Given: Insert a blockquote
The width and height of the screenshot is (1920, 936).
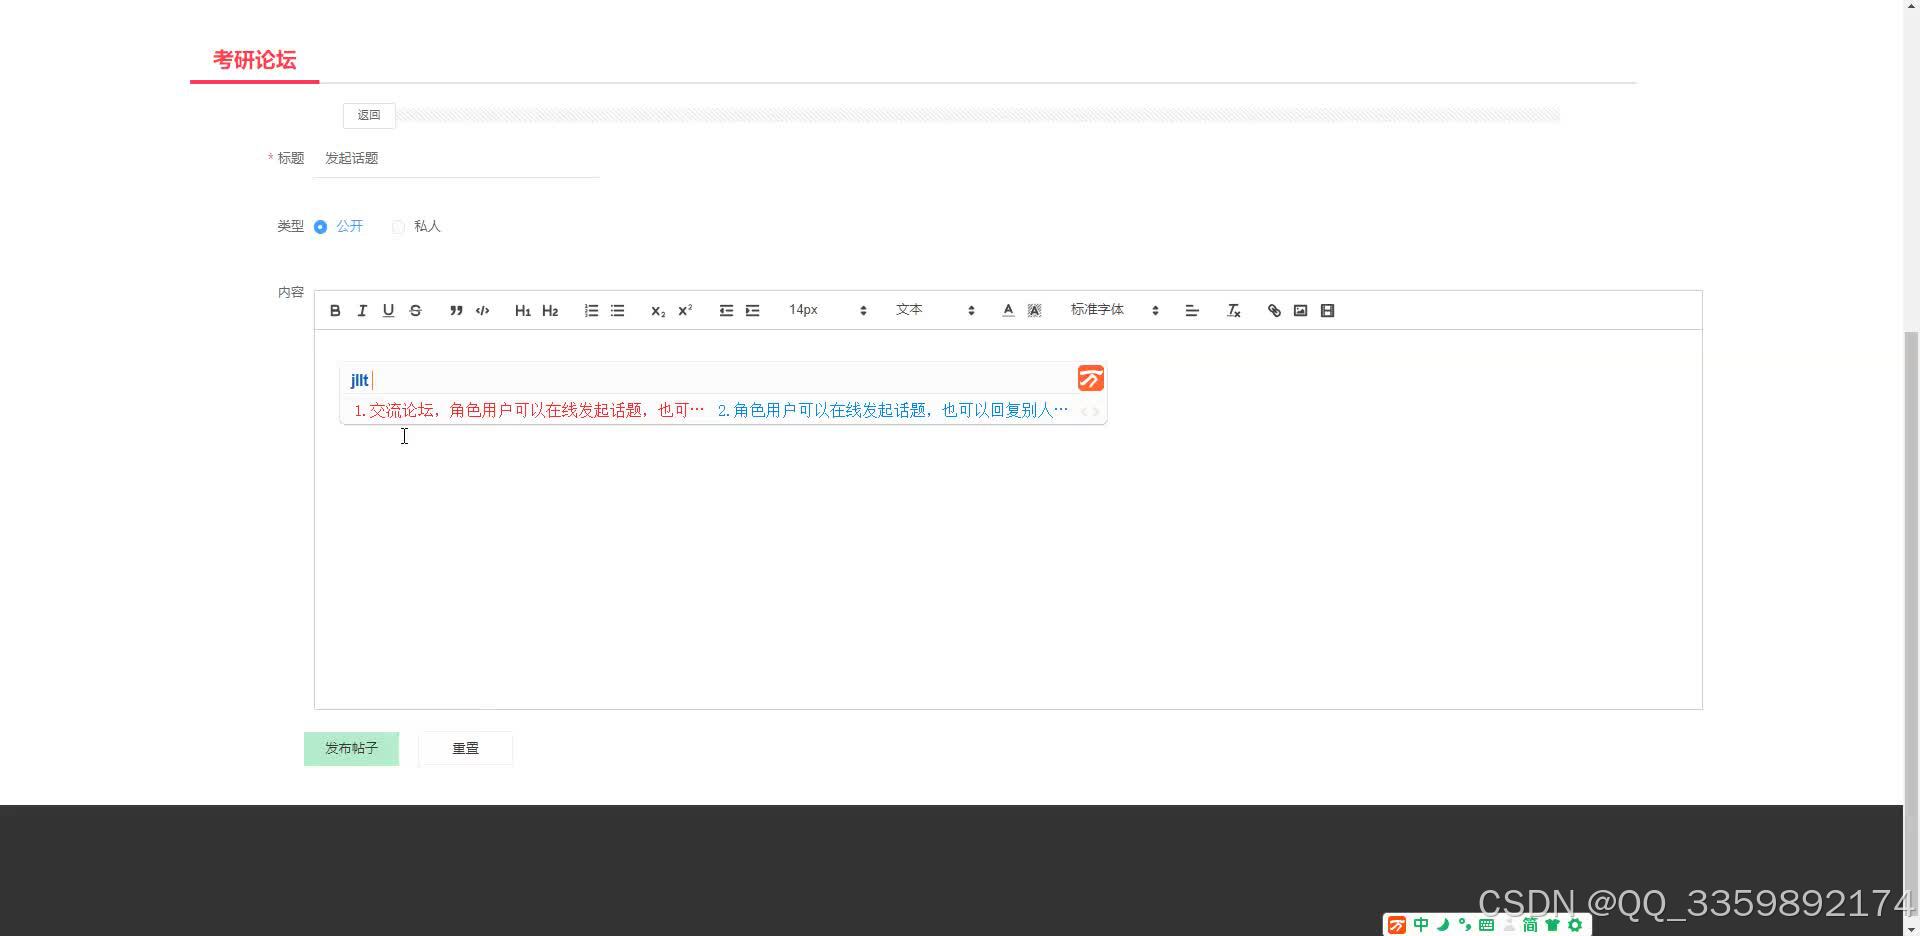Looking at the screenshot, I should coord(456,311).
